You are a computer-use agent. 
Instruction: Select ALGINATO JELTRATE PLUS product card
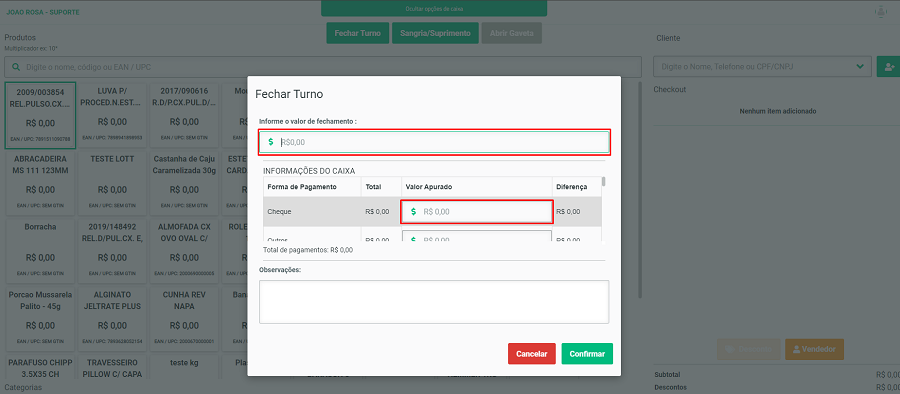112,318
